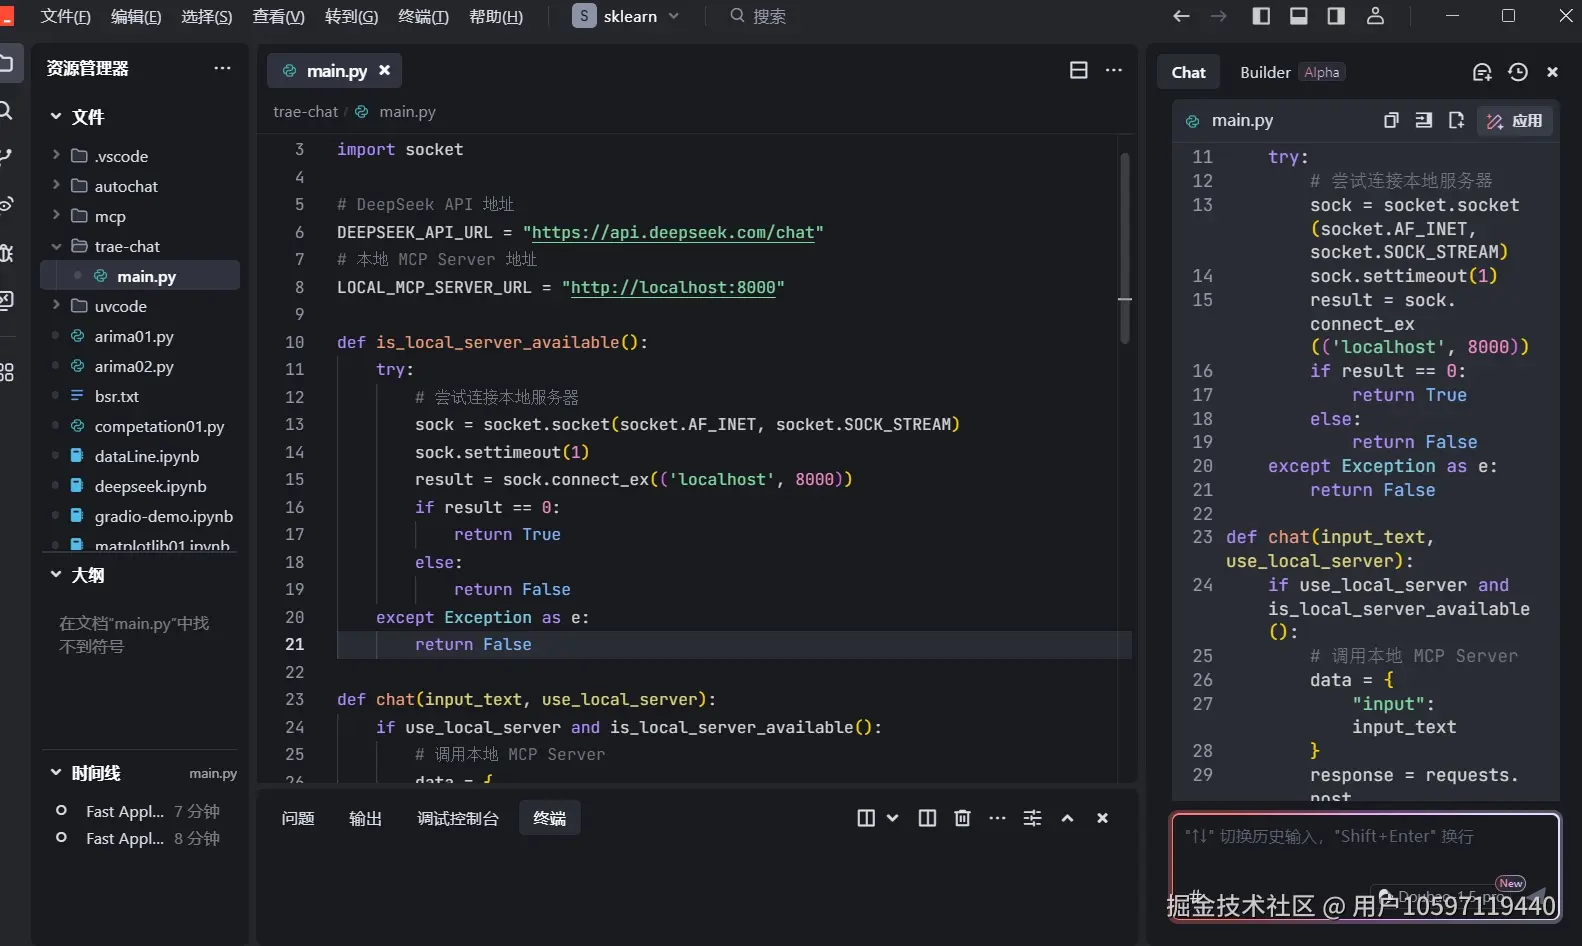
Task: Click the split terminal icon
Action: (x=927, y=818)
